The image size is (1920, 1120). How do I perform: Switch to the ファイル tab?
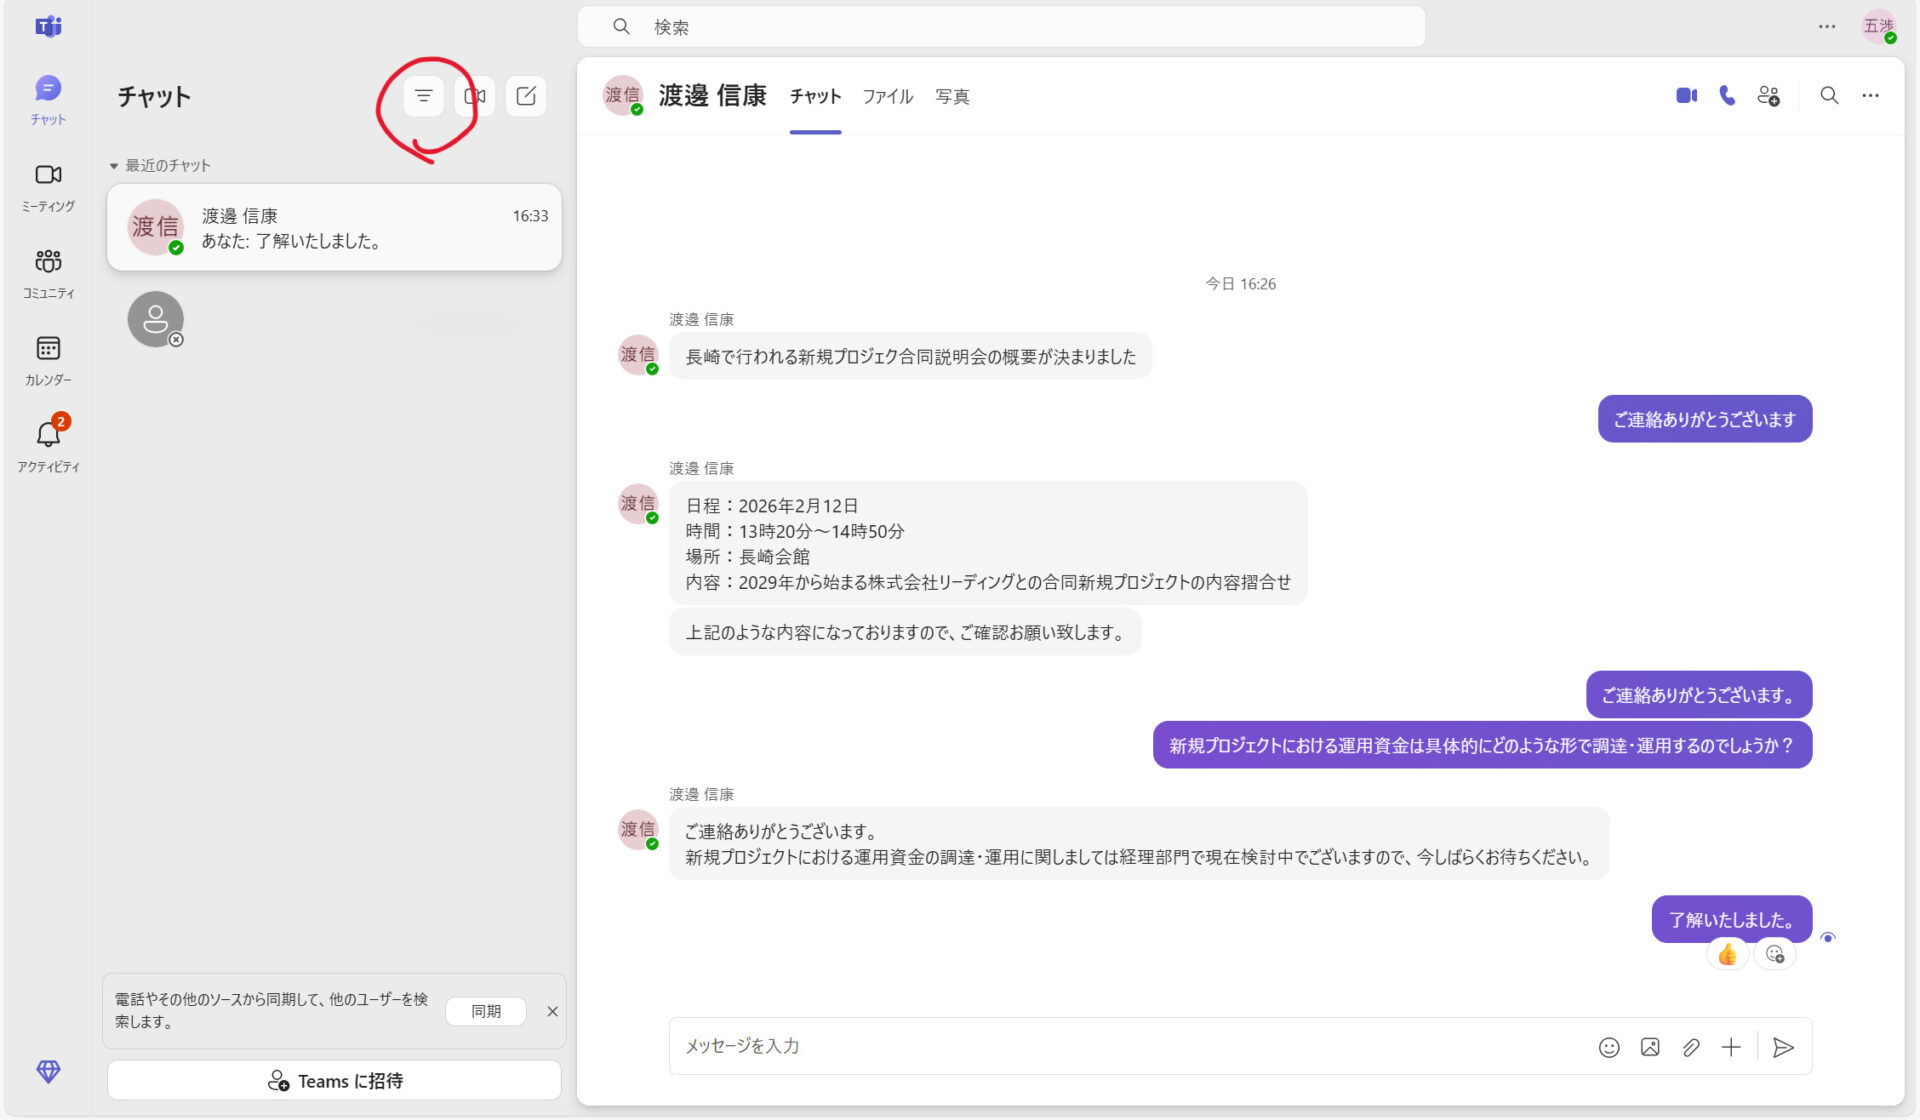[887, 96]
